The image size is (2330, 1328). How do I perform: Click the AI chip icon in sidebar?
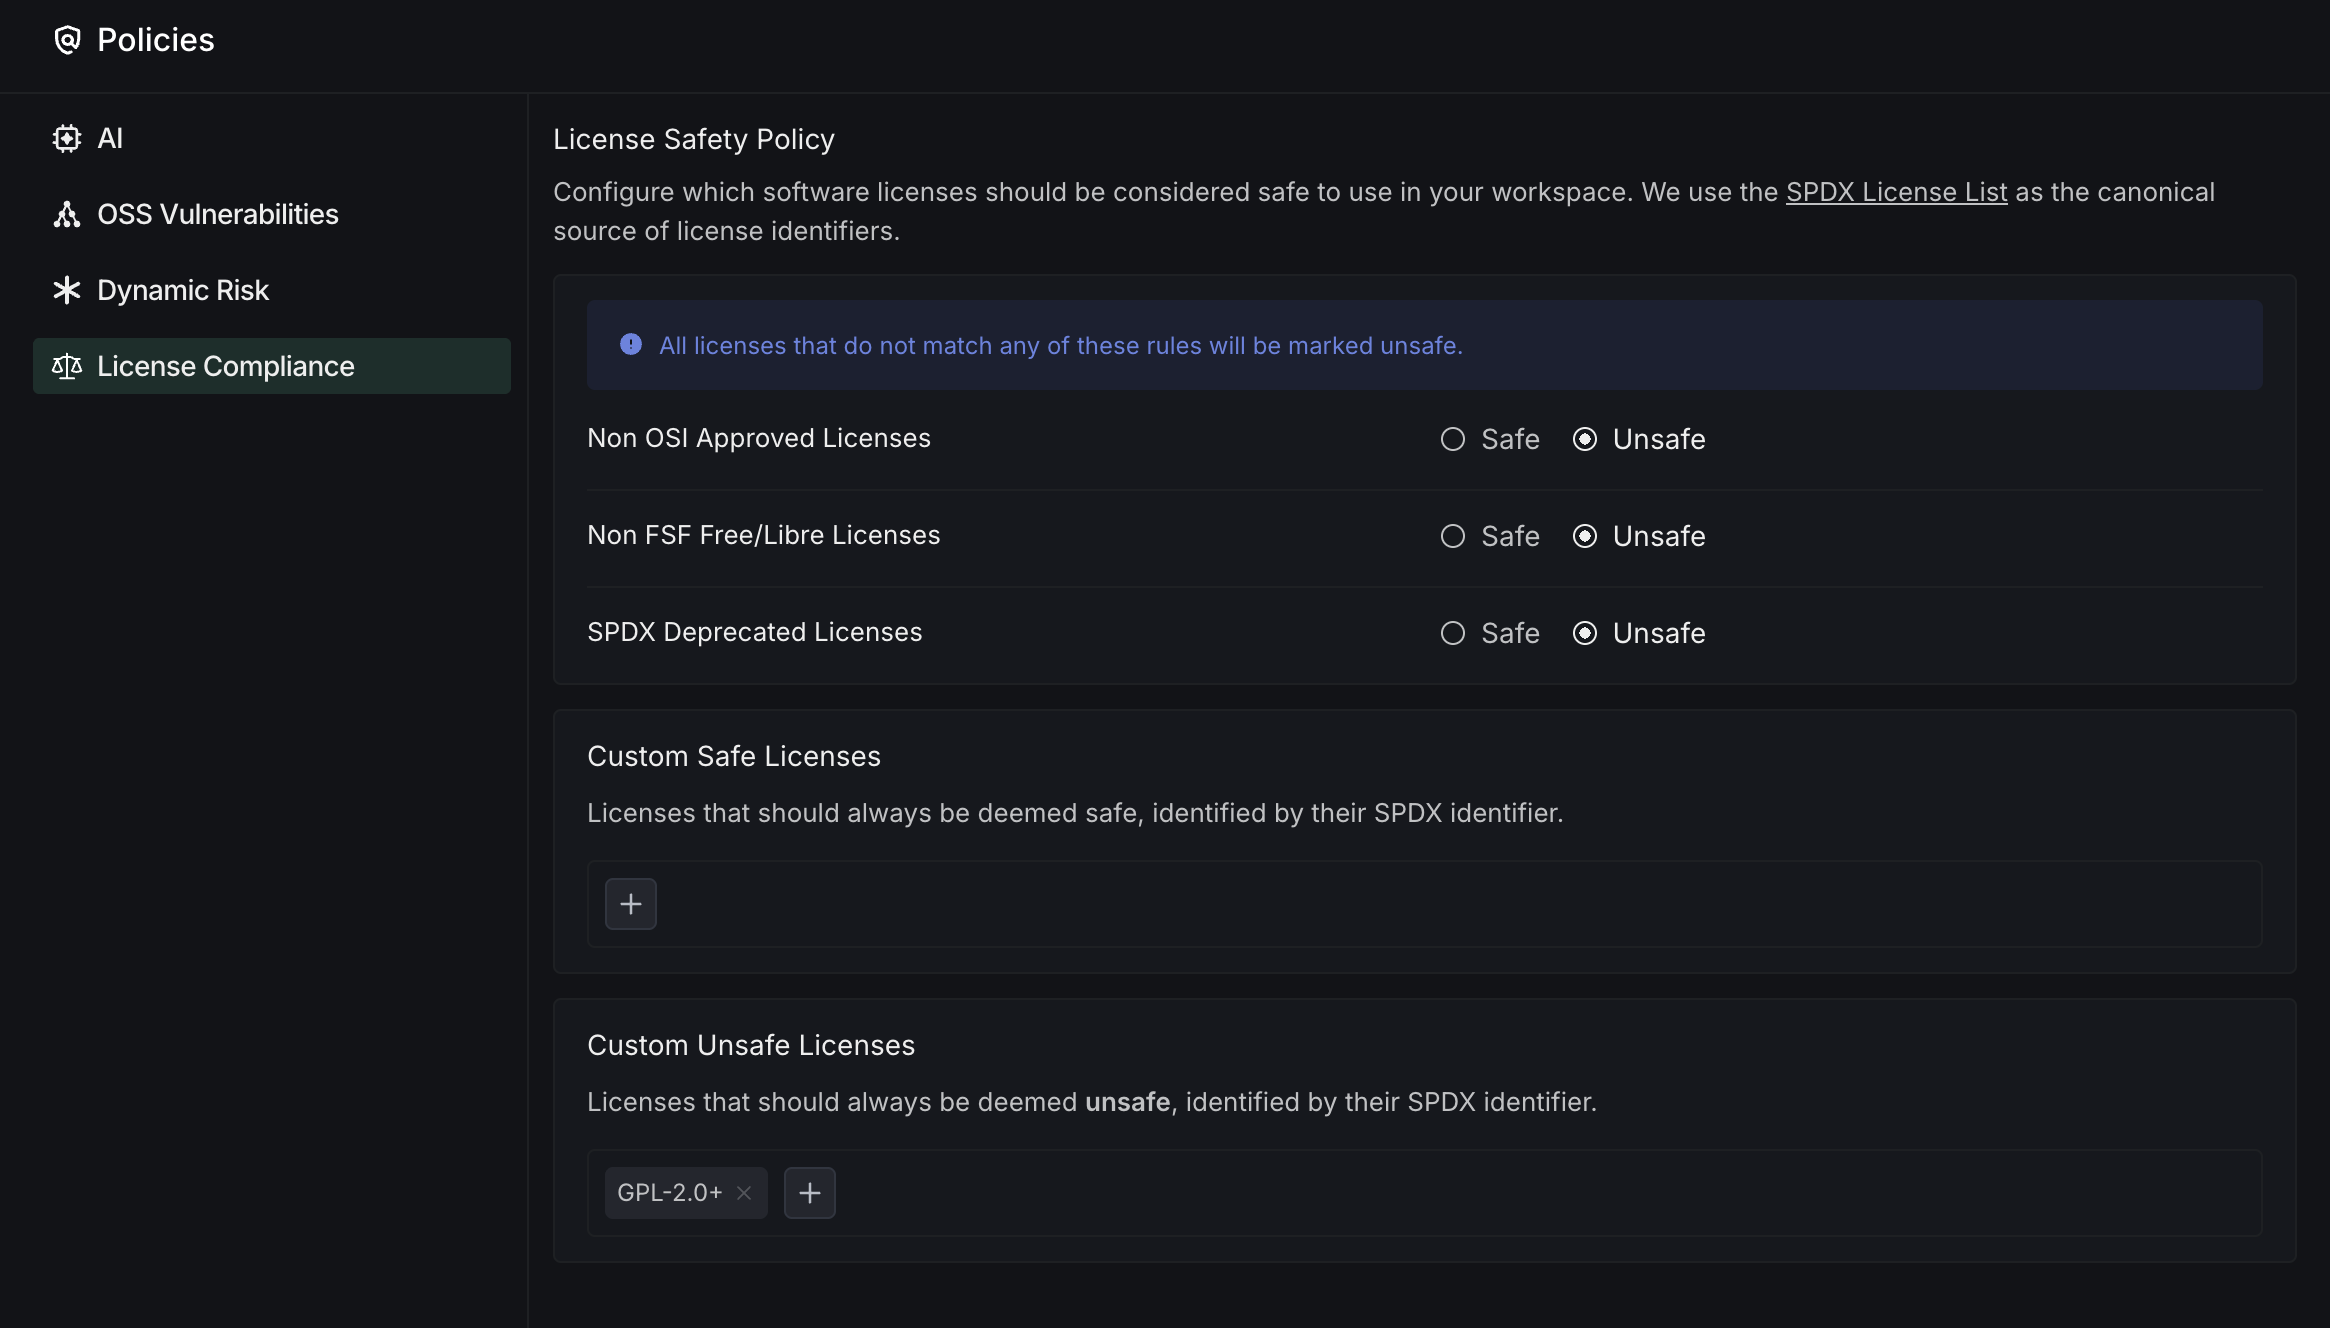[67, 138]
